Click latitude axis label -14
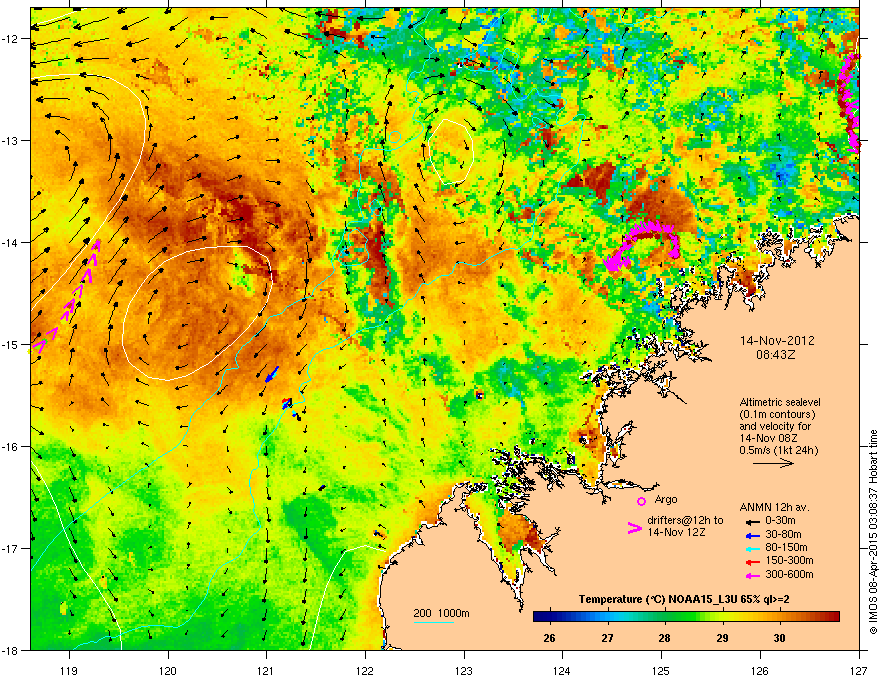This screenshot has height=680, width=880. pos(11,242)
